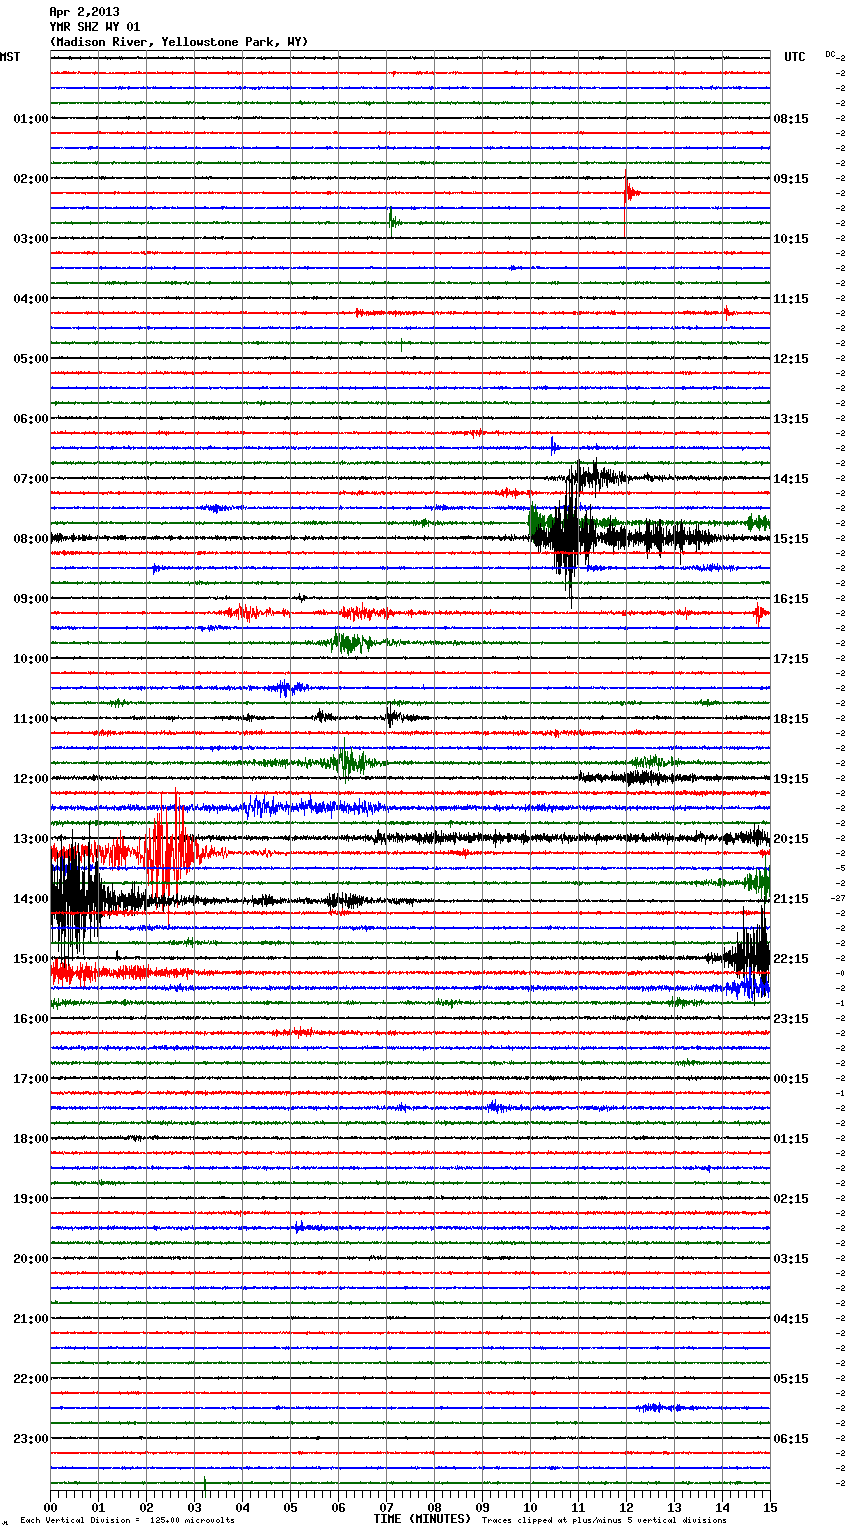Click the "16:00" MST hour label
The height and width of the screenshot is (1534, 850).
pos(31,1019)
